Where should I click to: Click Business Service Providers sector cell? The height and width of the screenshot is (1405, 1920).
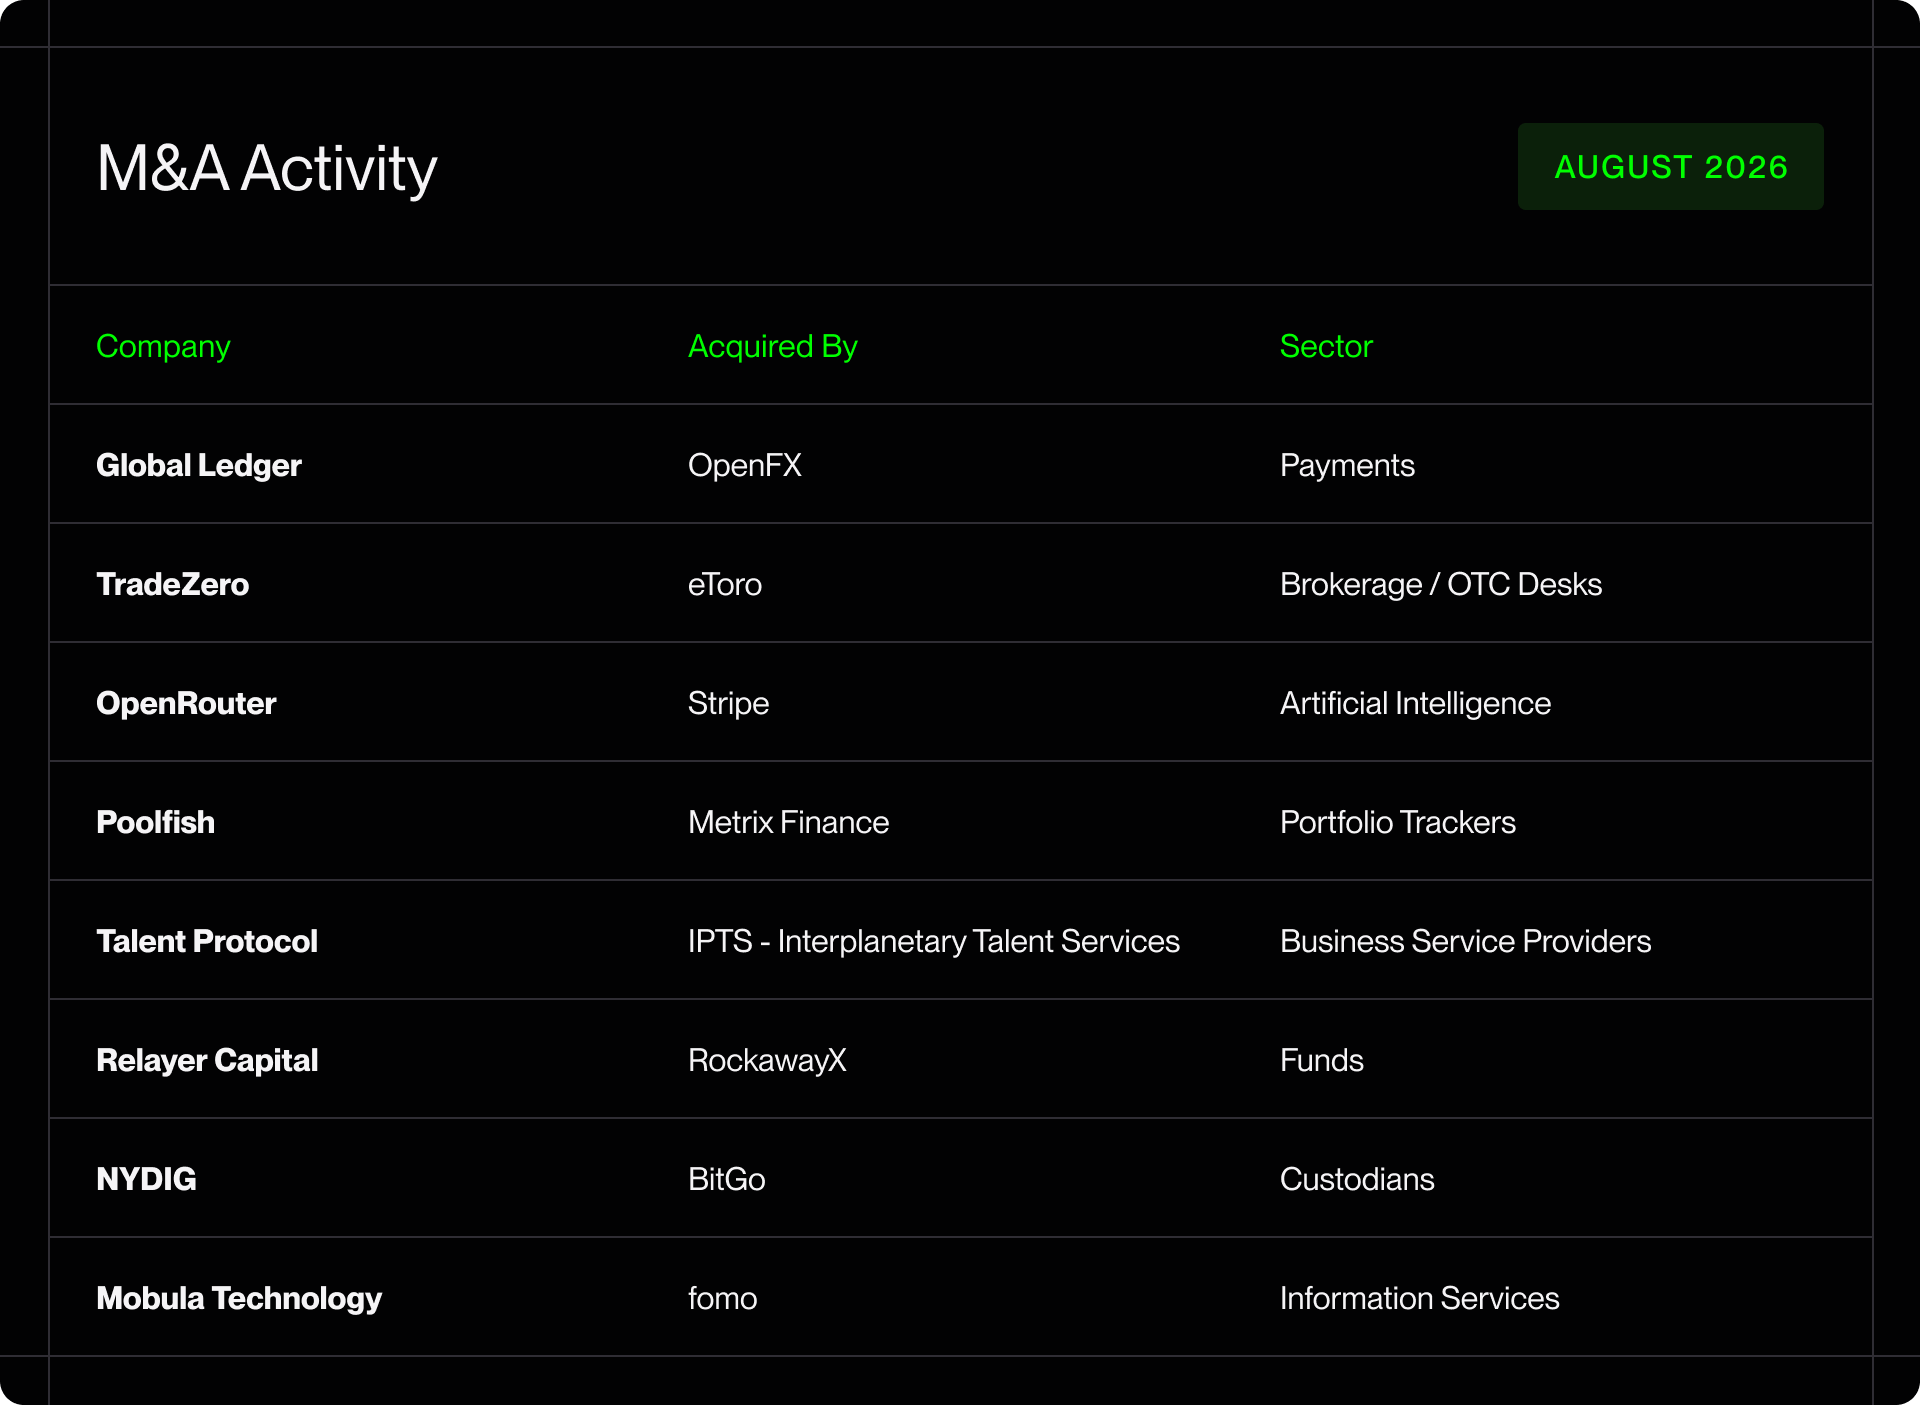[x=1465, y=941]
